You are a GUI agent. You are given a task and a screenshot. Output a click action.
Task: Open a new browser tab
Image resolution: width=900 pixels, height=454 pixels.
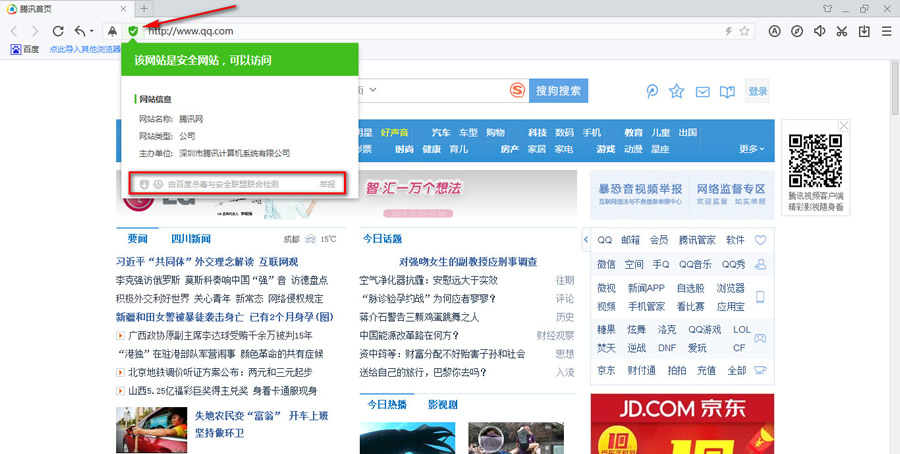(144, 9)
